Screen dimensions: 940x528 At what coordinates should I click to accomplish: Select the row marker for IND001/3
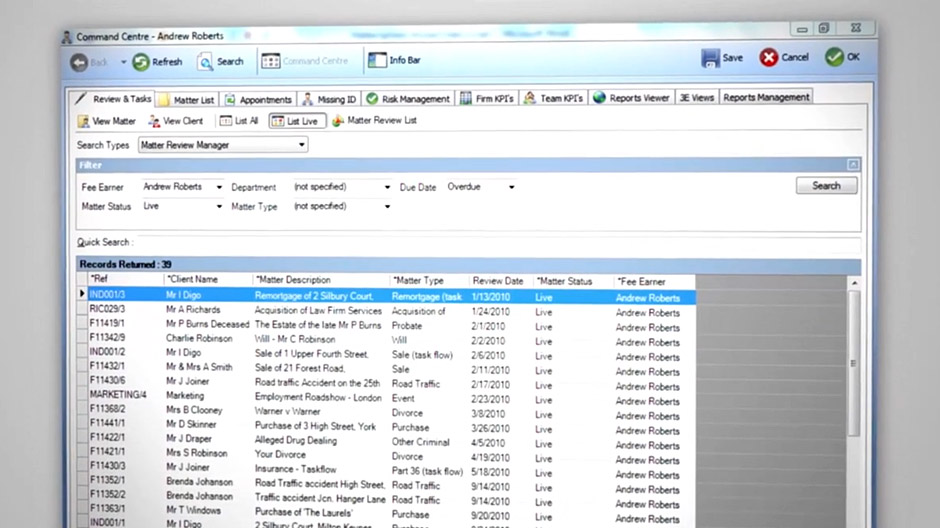[82, 294]
